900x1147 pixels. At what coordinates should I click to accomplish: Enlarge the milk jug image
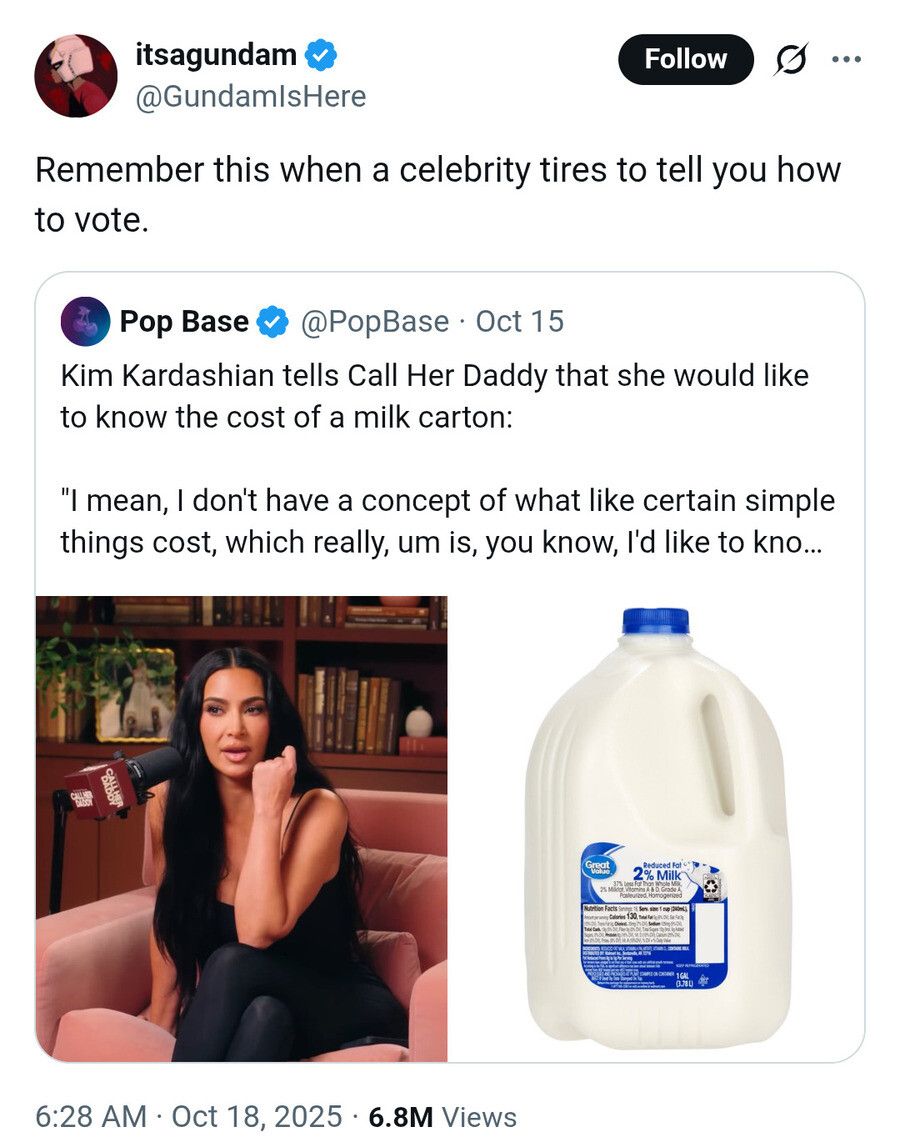(x=655, y=828)
